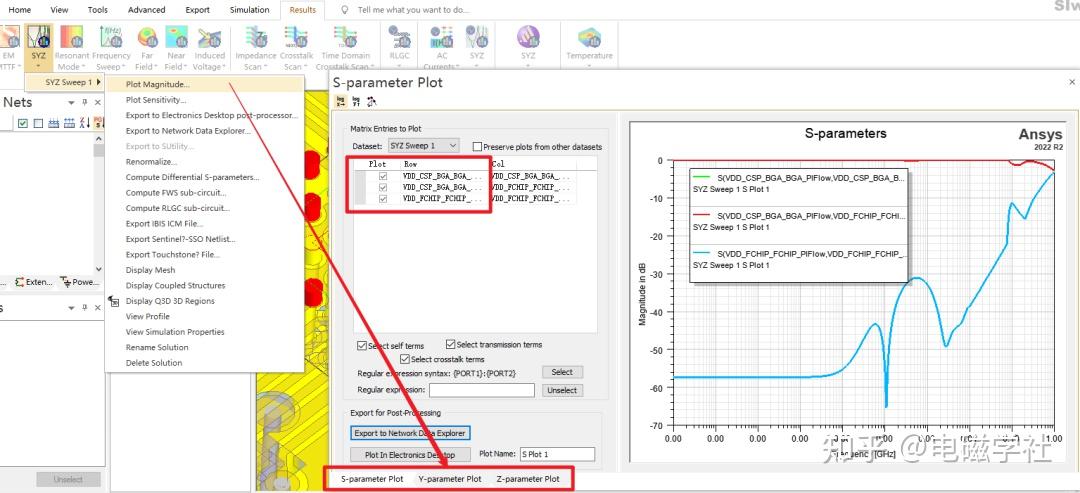This screenshot has height=493, width=1080.
Task: Click the EM MTTF ribbon icon
Action: pyautogui.click(x=8, y=37)
